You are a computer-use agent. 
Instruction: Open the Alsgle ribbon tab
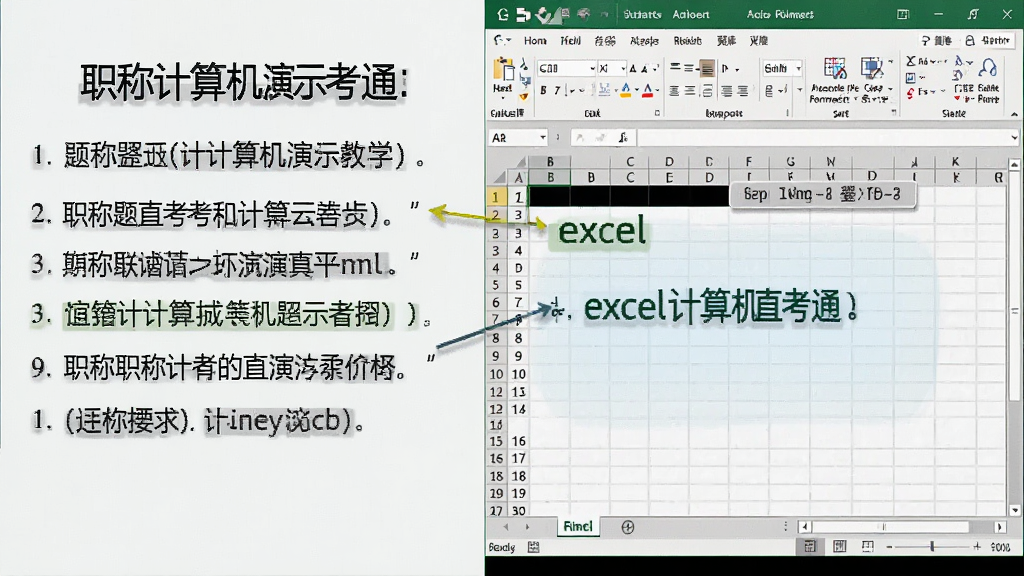(644, 40)
